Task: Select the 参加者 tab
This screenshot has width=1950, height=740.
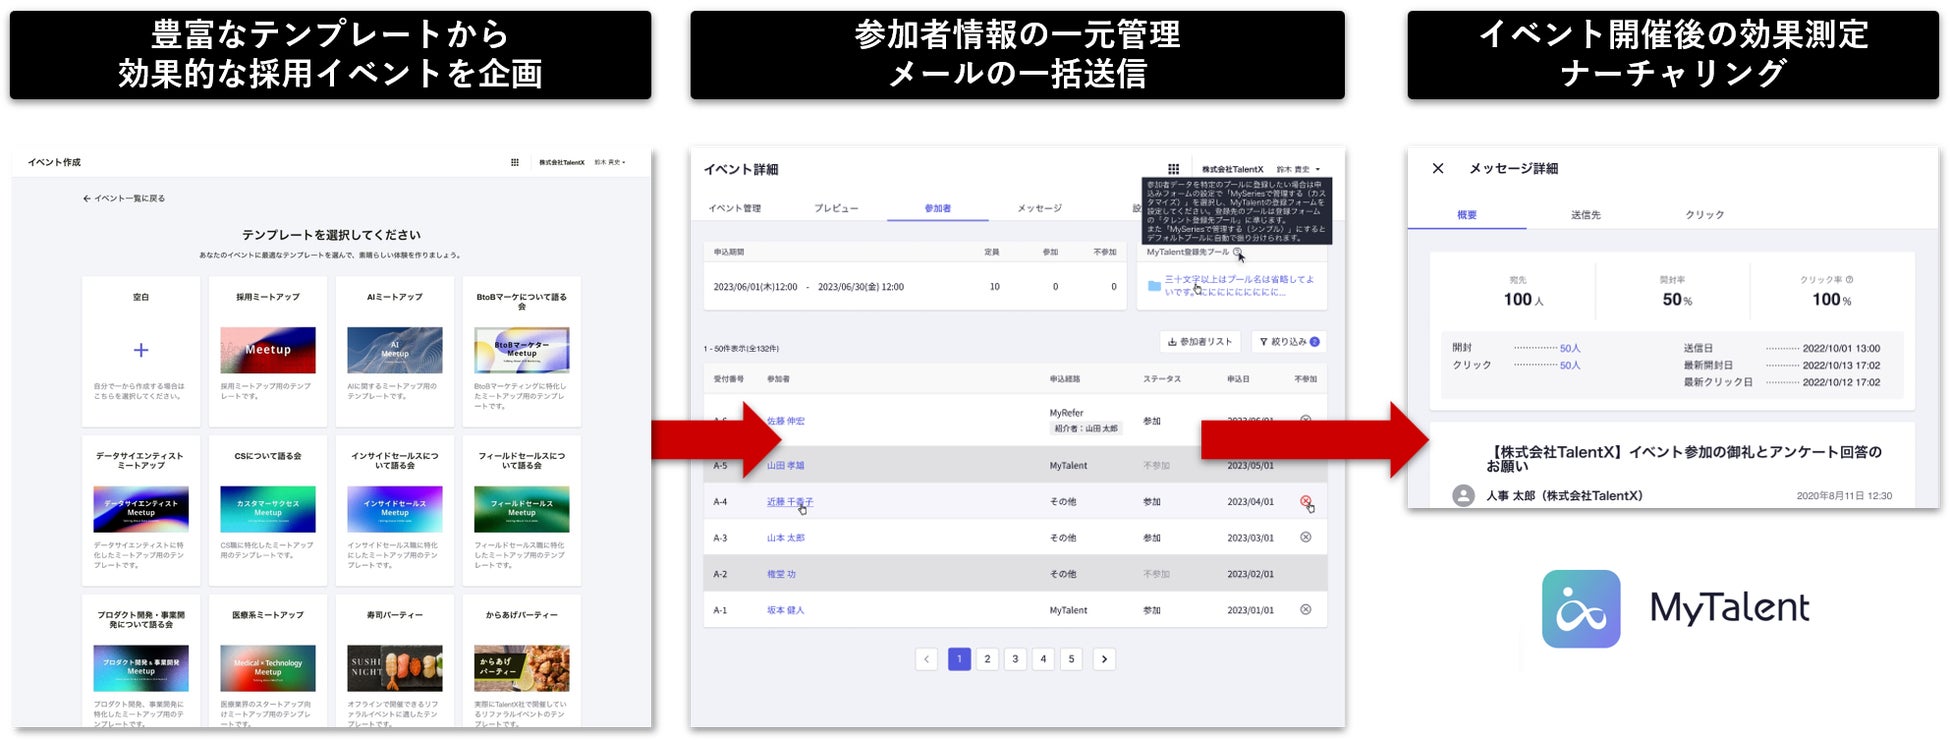Action: pyautogui.click(x=937, y=208)
